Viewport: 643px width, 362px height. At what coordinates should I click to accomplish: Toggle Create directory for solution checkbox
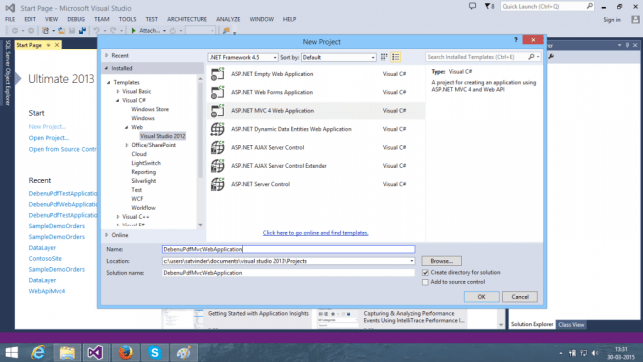point(425,273)
